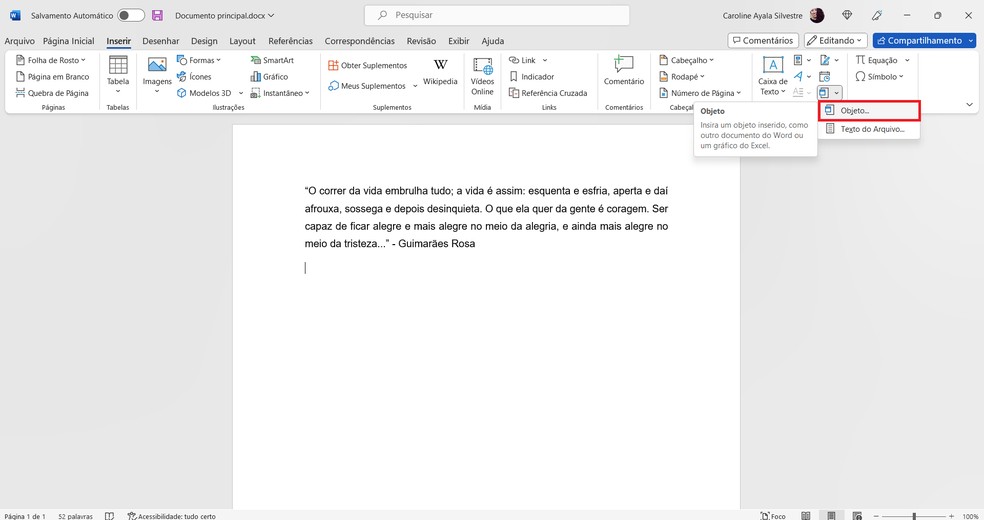Click the Compartilhamento share button
The width and height of the screenshot is (984, 520).
924,40
